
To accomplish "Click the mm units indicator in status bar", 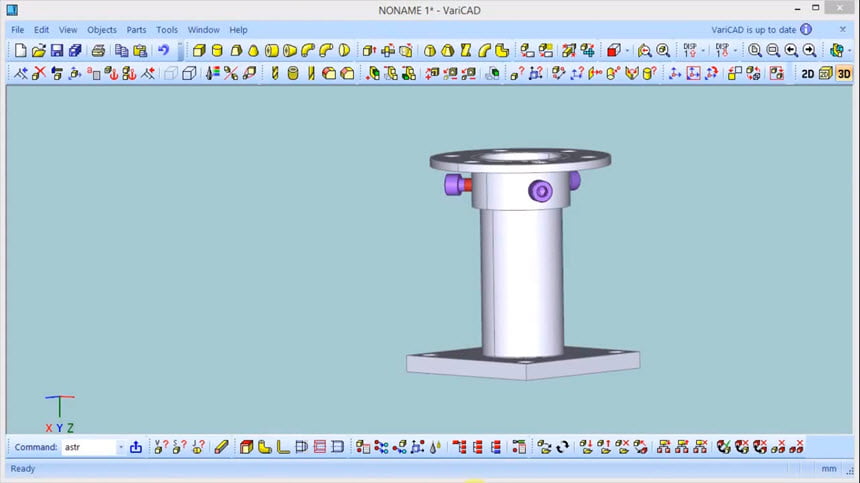I will 829,468.
